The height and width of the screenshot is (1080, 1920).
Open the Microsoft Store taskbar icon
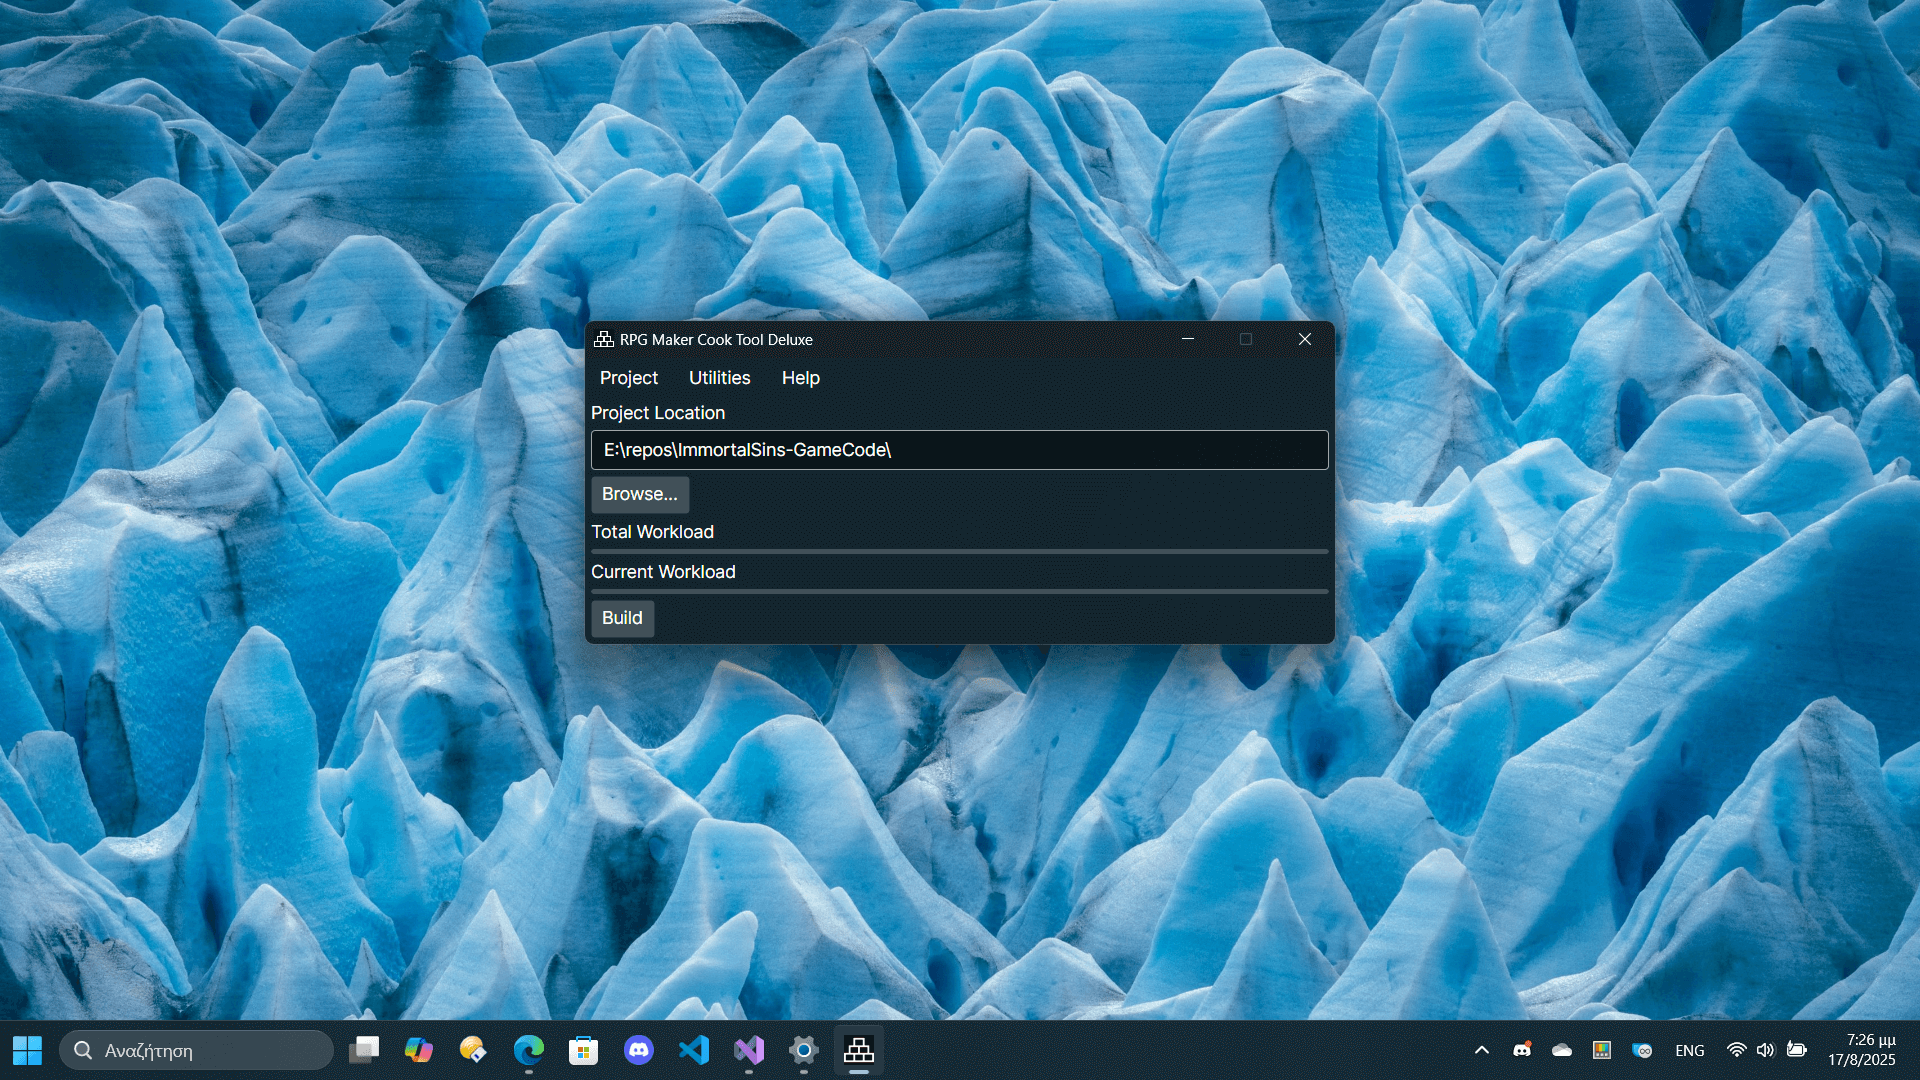(583, 1050)
